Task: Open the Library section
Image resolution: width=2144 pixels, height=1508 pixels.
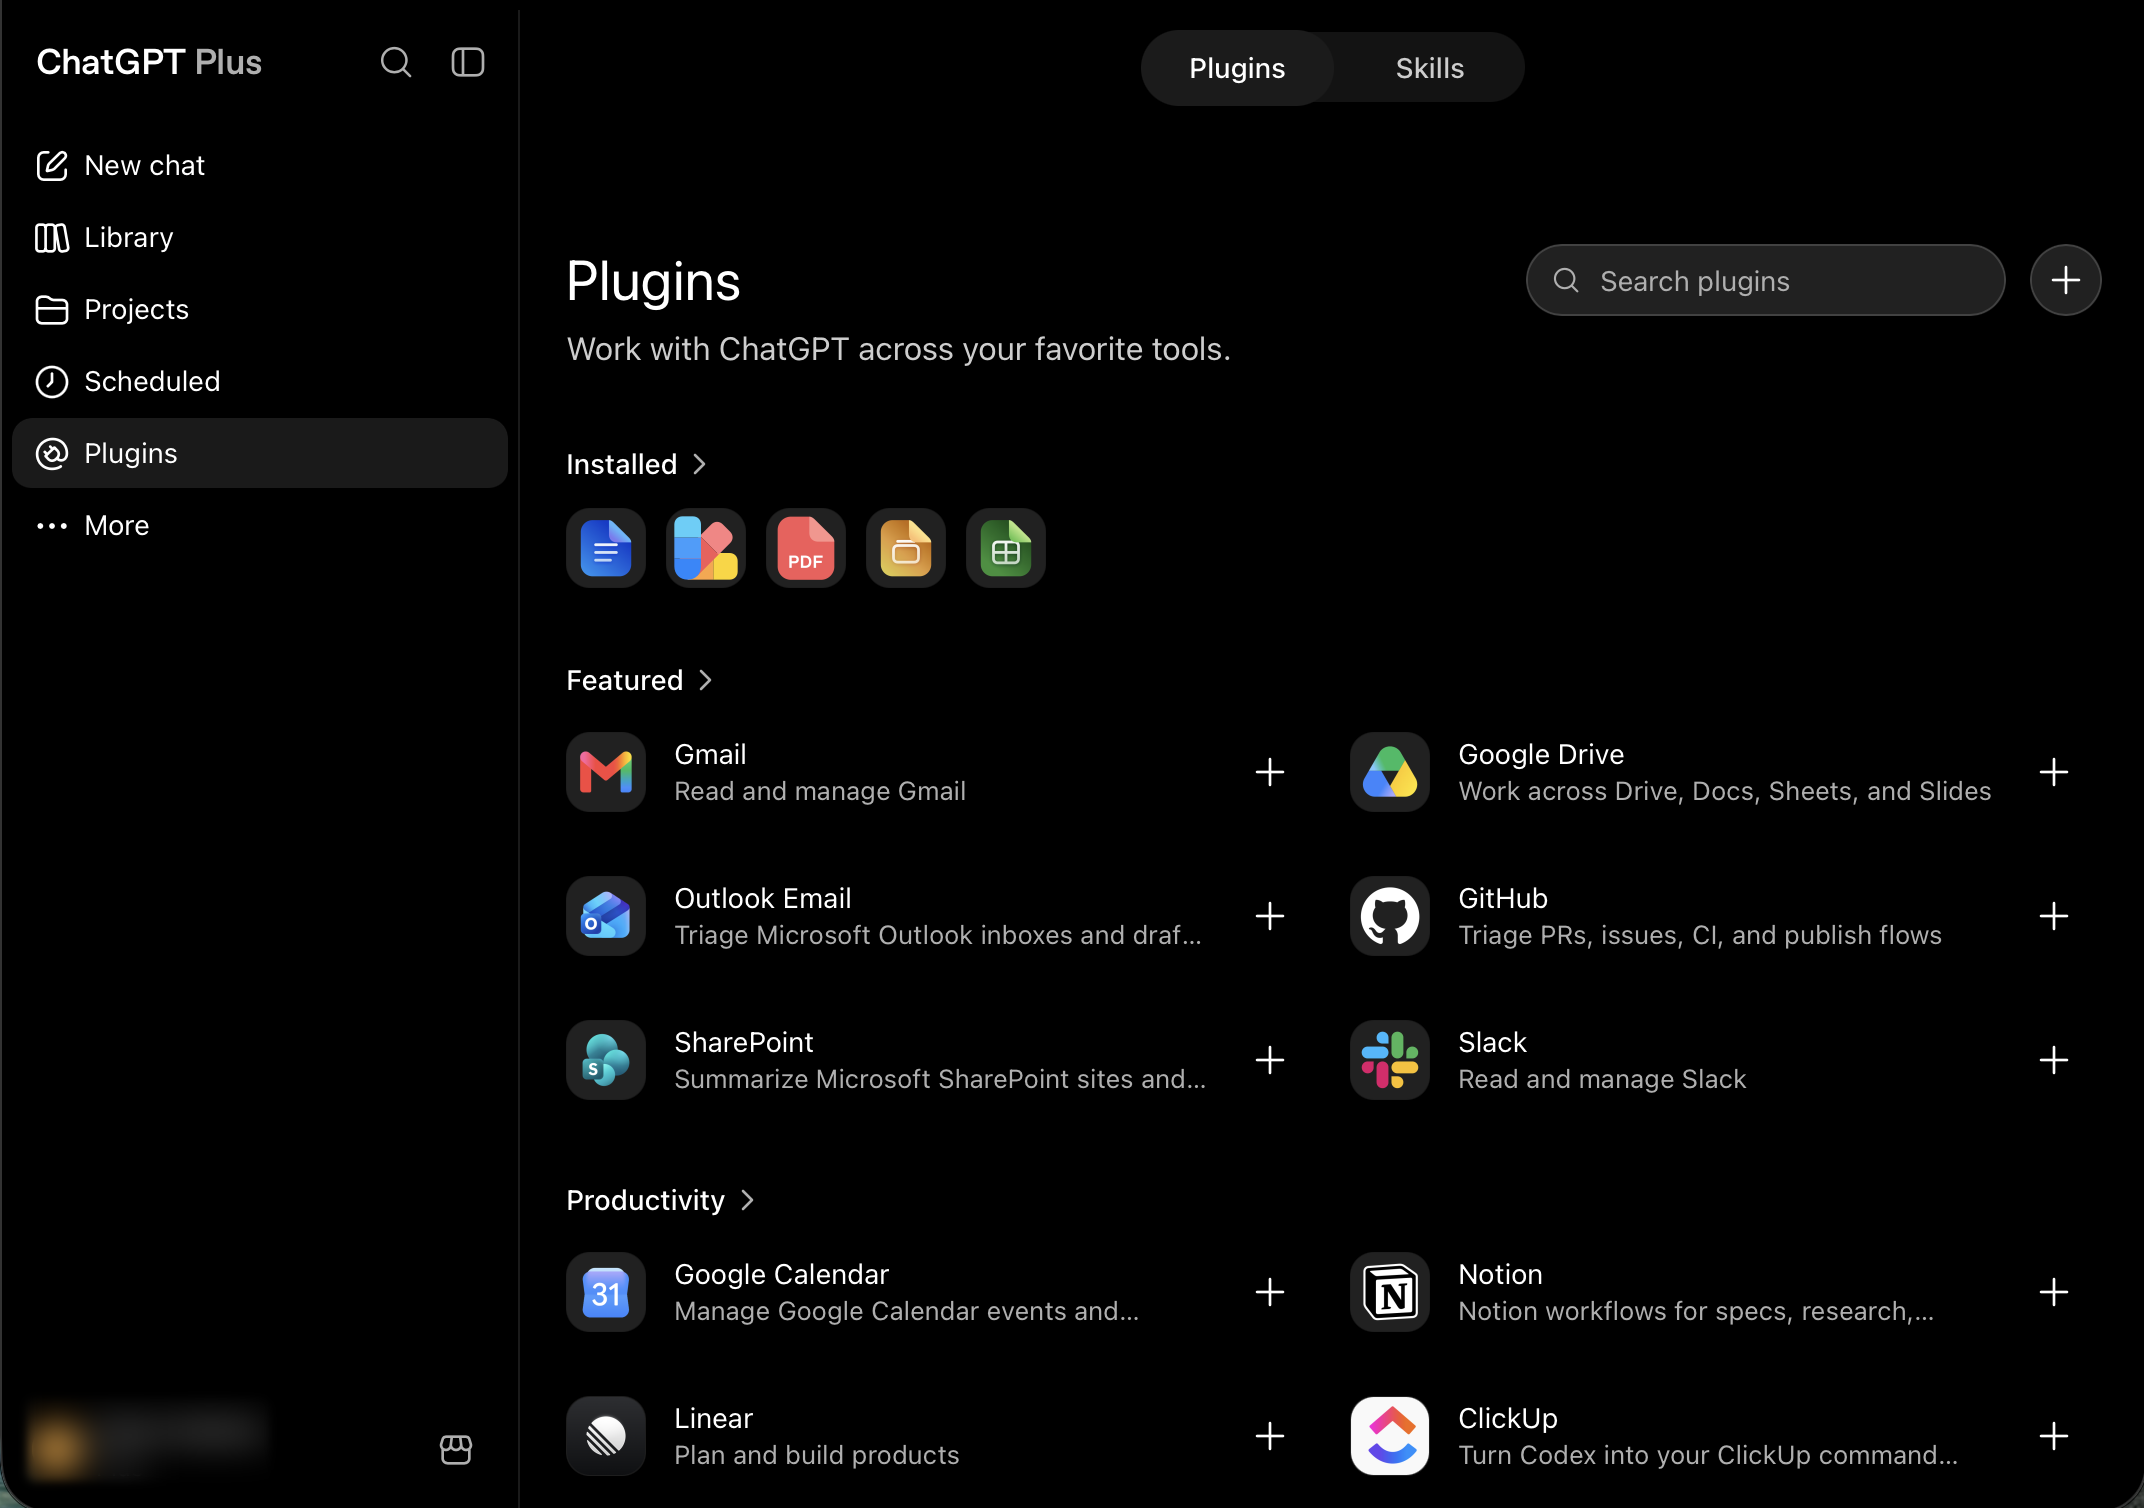Action: [260, 237]
